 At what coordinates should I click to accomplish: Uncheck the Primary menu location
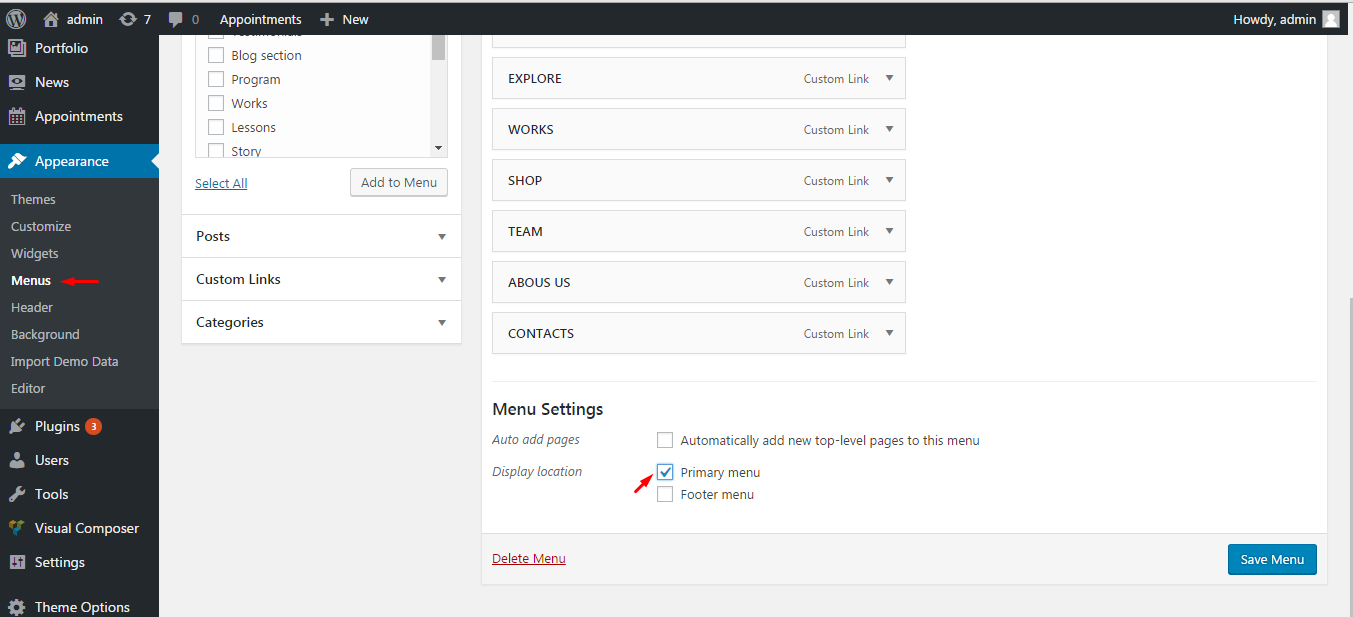tap(665, 472)
